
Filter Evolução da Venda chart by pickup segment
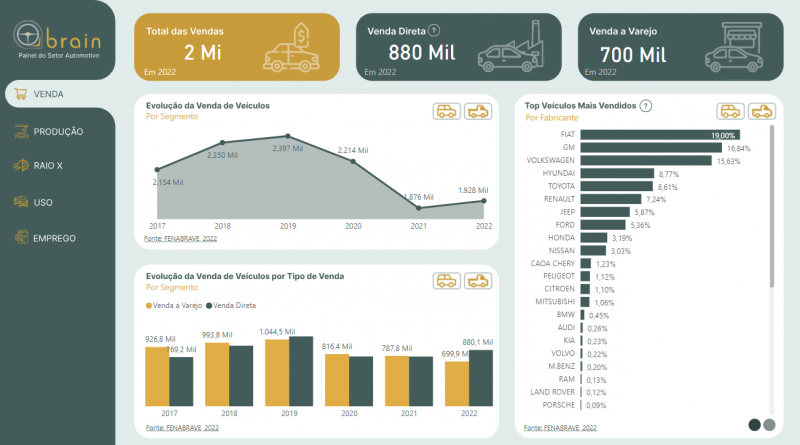click(x=478, y=111)
